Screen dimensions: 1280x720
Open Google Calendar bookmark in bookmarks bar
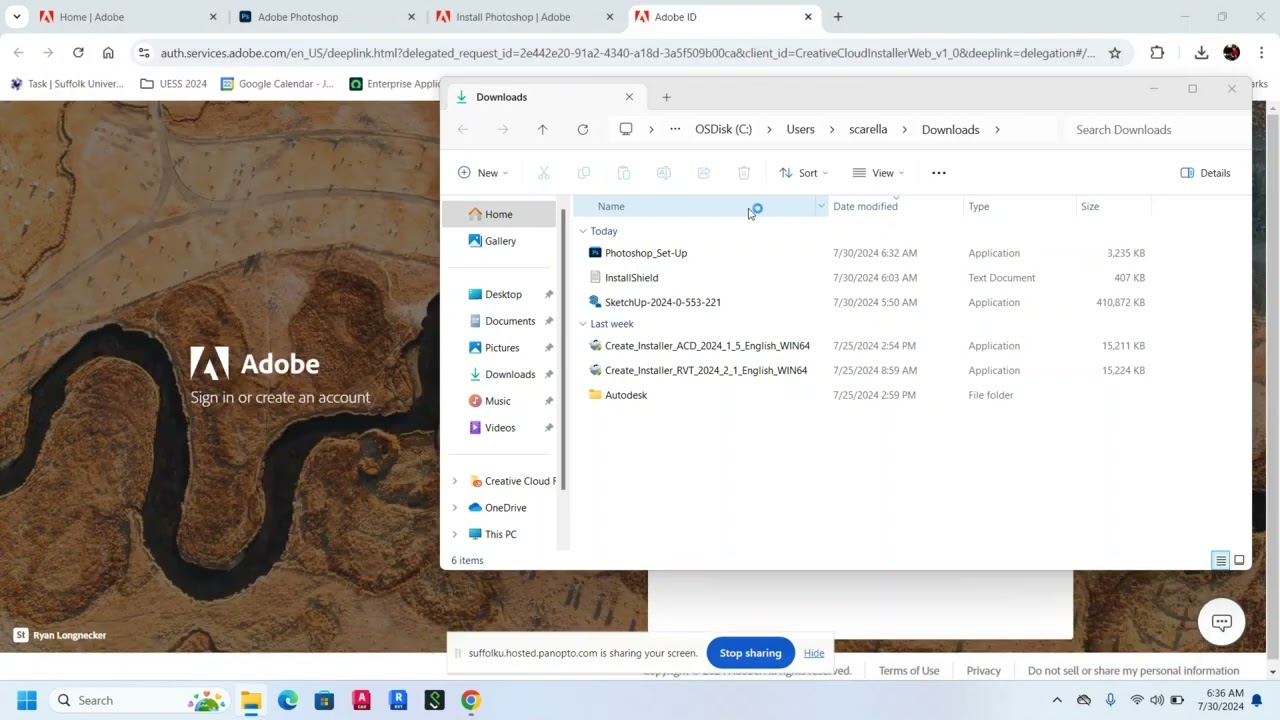(x=278, y=84)
